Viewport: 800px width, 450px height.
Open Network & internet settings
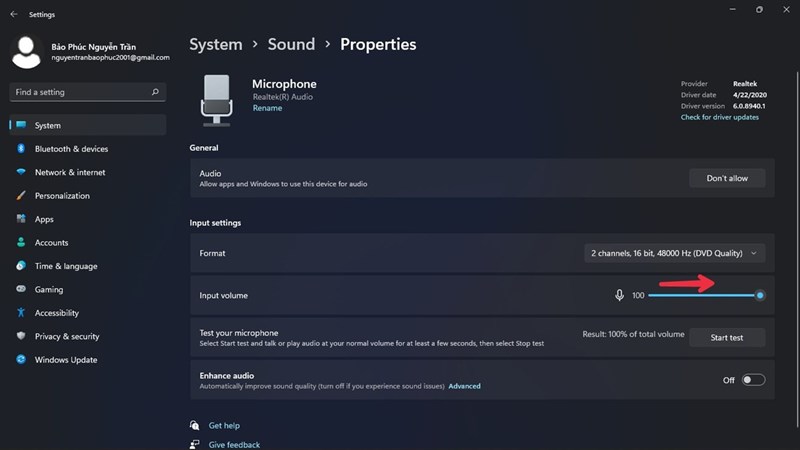pyautogui.click(x=69, y=172)
